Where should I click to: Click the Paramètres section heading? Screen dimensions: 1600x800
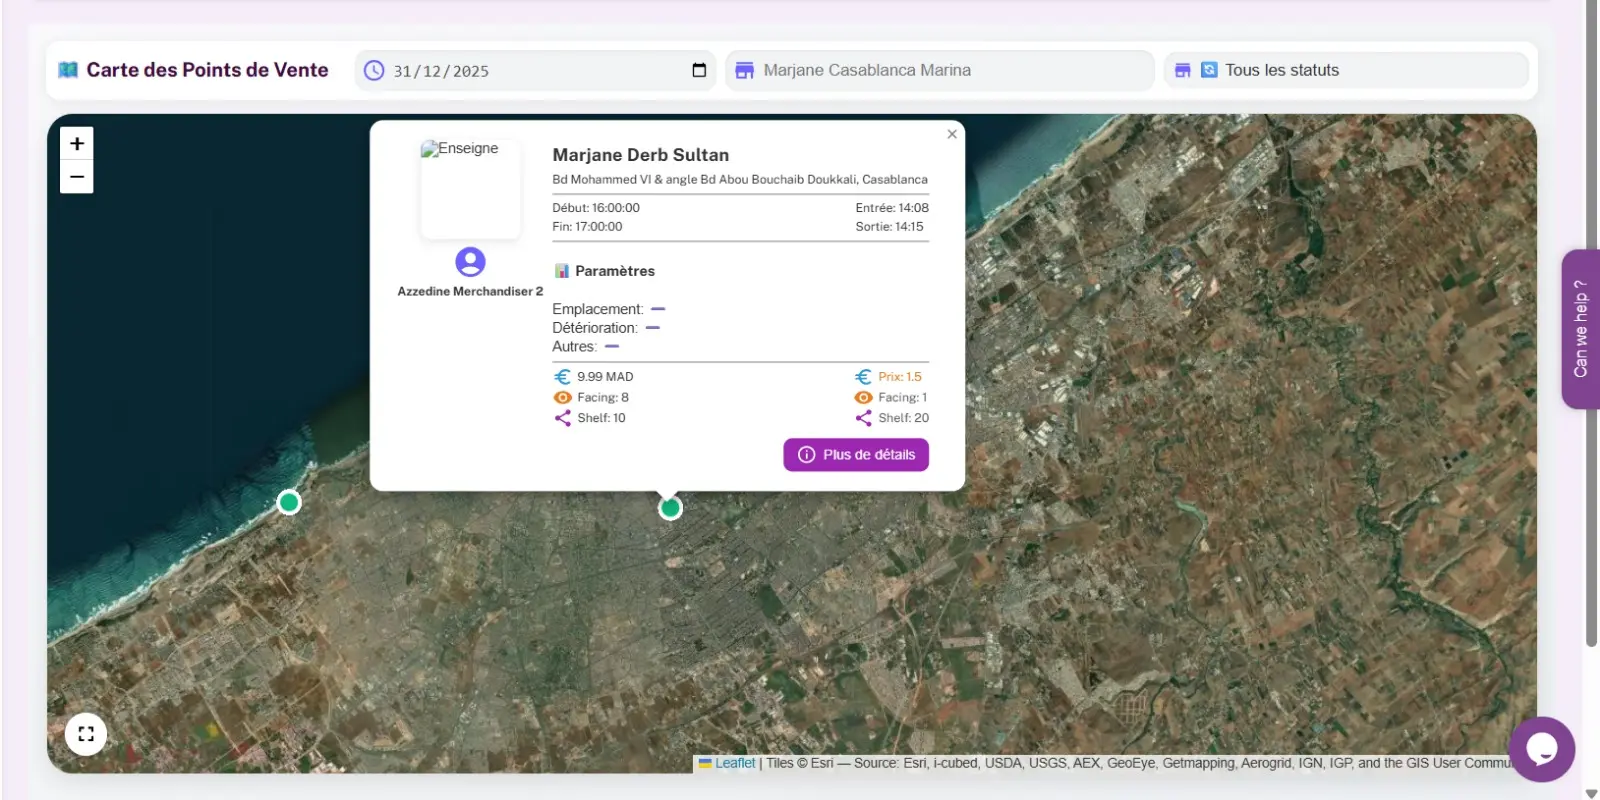point(614,271)
